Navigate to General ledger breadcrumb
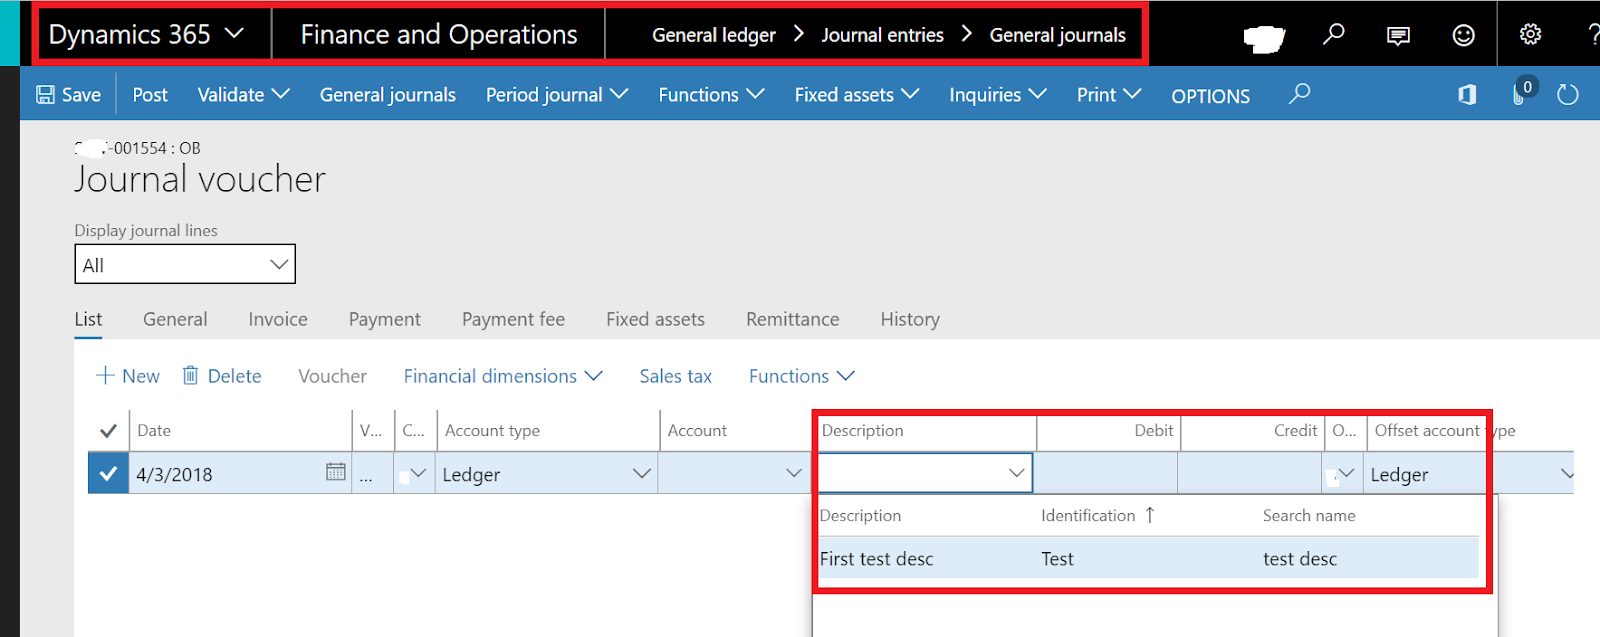 pyautogui.click(x=714, y=35)
